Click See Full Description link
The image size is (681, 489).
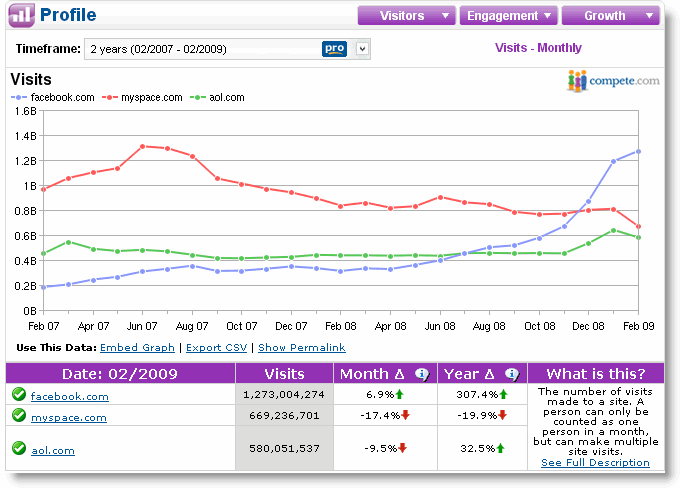coord(595,463)
